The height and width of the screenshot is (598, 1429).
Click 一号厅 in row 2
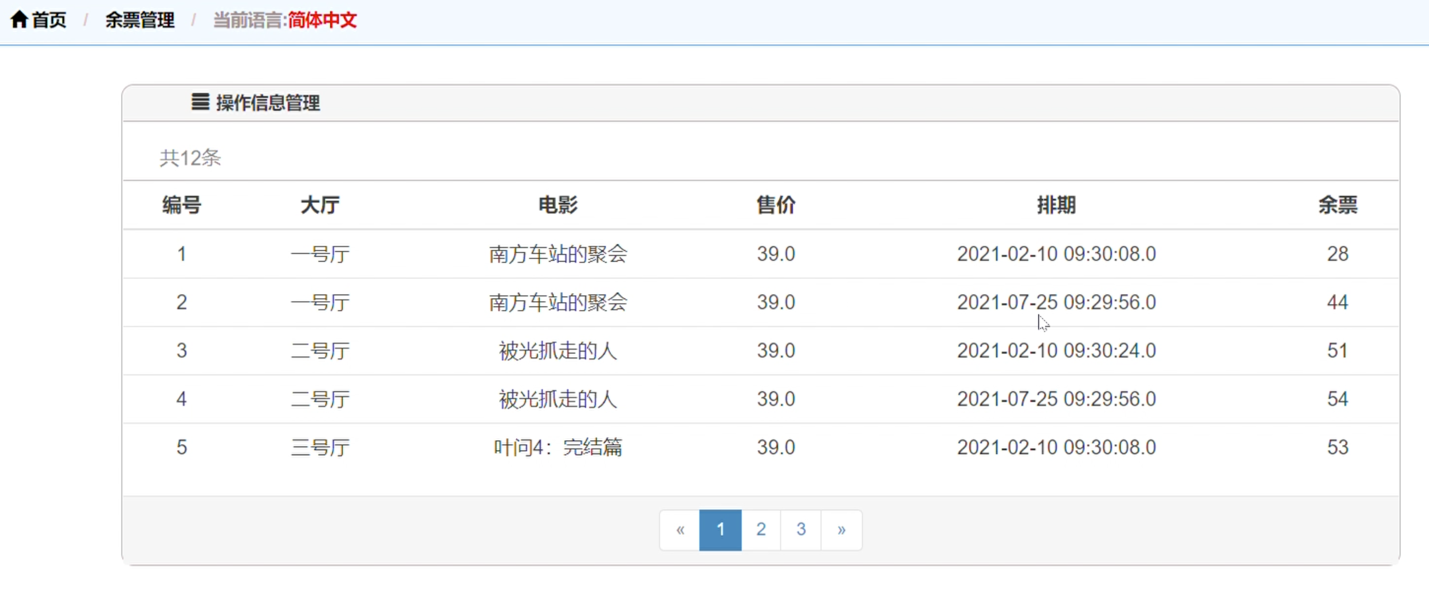320,302
